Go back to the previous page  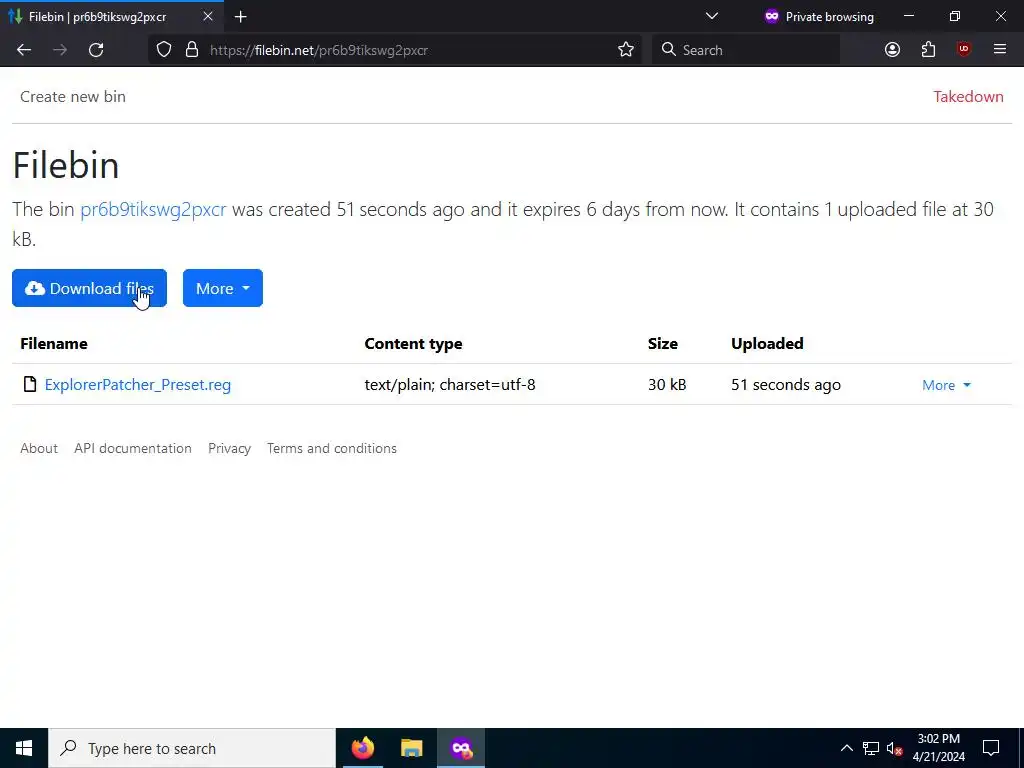click(24, 50)
